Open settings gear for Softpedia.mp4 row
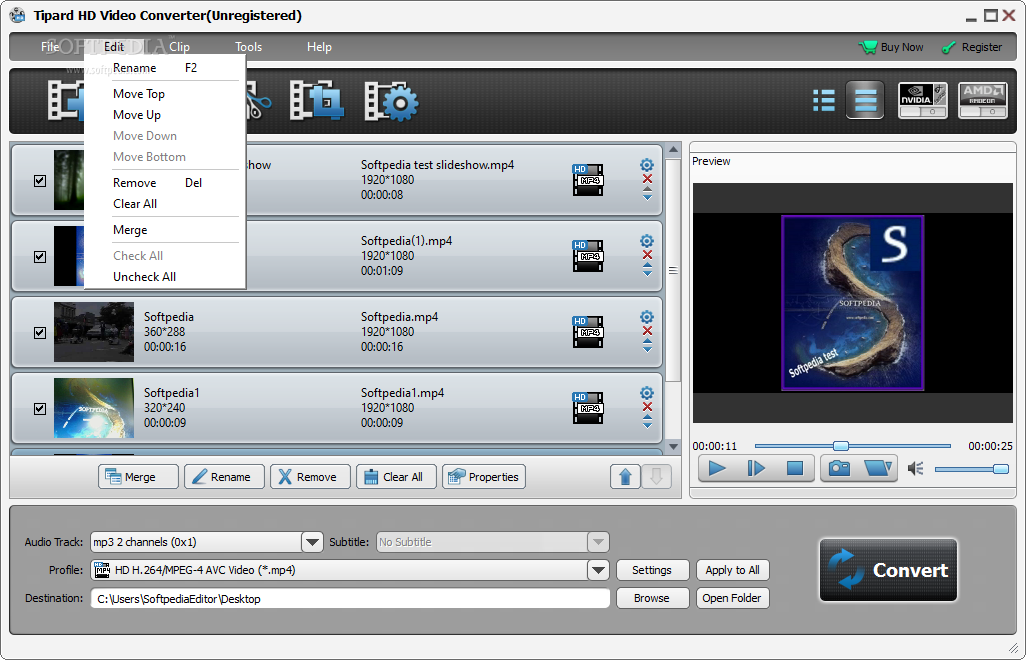This screenshot has width=1026, height=660. pyautogui.click(x=646, y=317)
